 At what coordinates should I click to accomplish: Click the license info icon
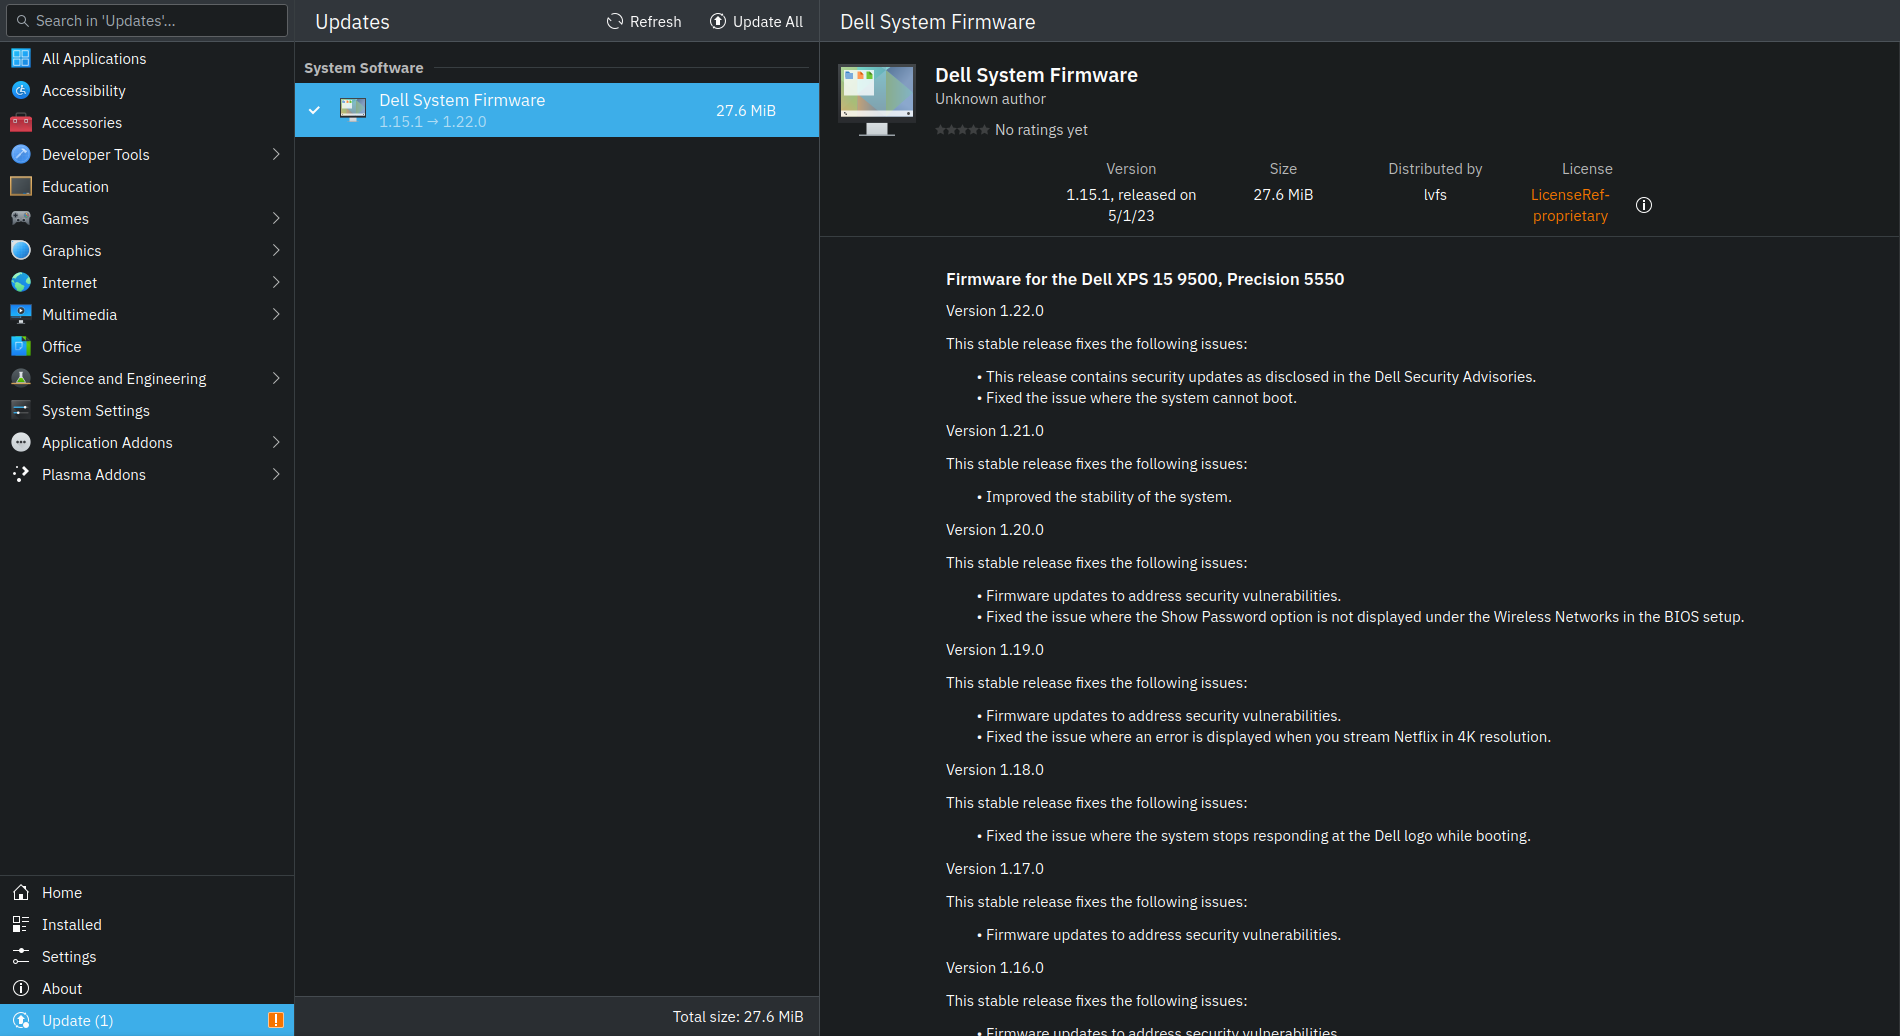(x=1643, y=205)
